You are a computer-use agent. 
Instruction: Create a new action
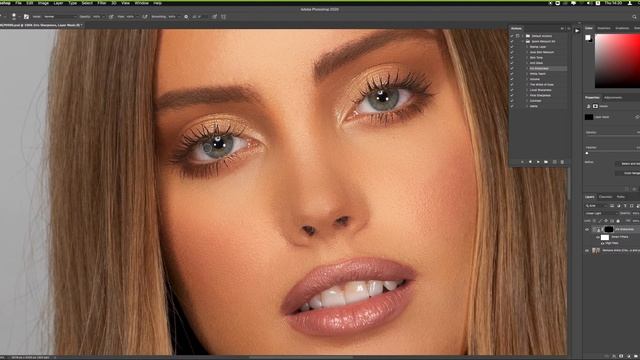coord(554,162)
